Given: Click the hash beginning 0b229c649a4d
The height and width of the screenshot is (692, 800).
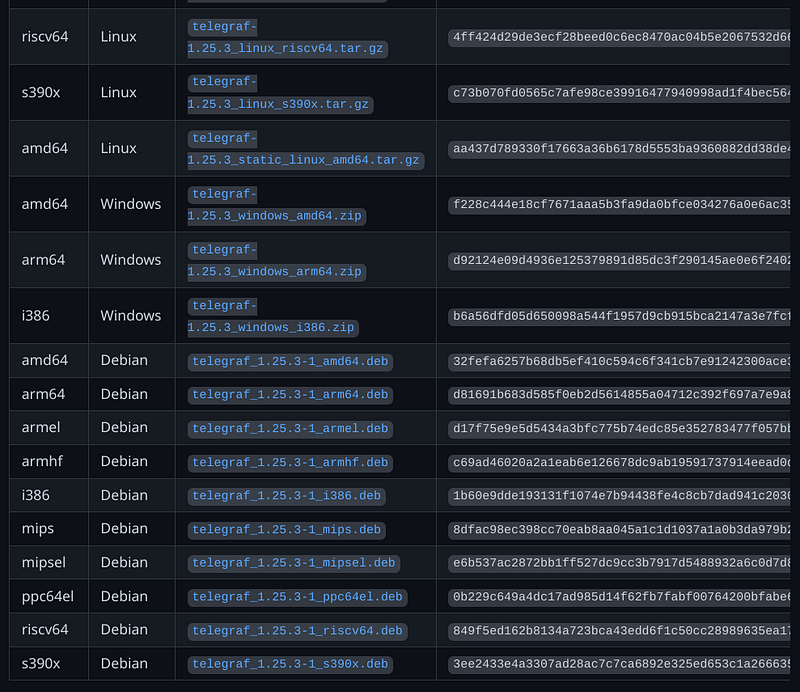Looking at the screenshot, I should coord(619,597).
